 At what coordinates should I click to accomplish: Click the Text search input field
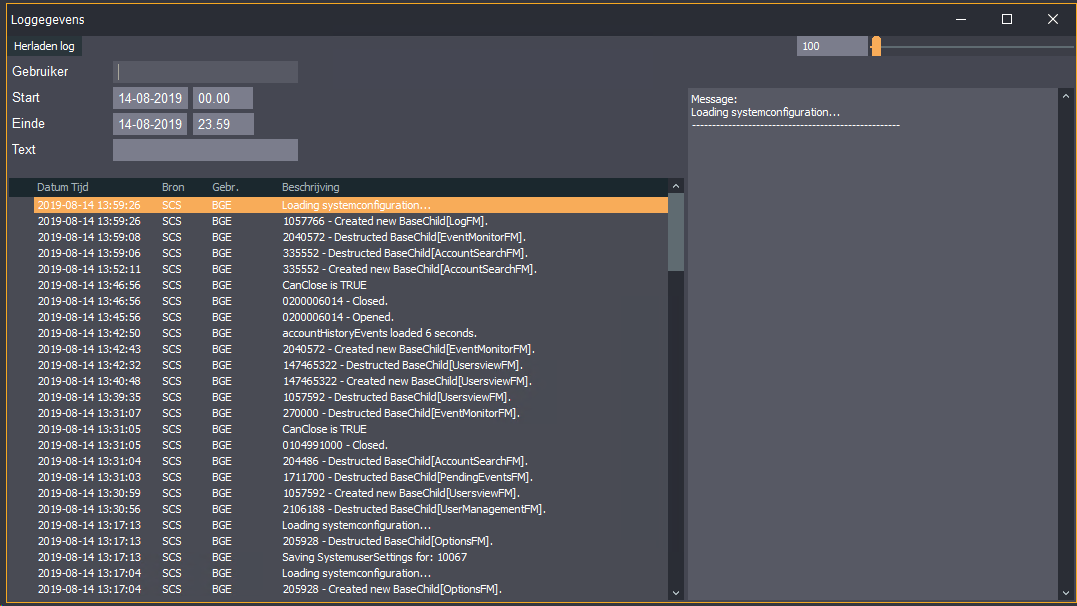click(205, 150)
